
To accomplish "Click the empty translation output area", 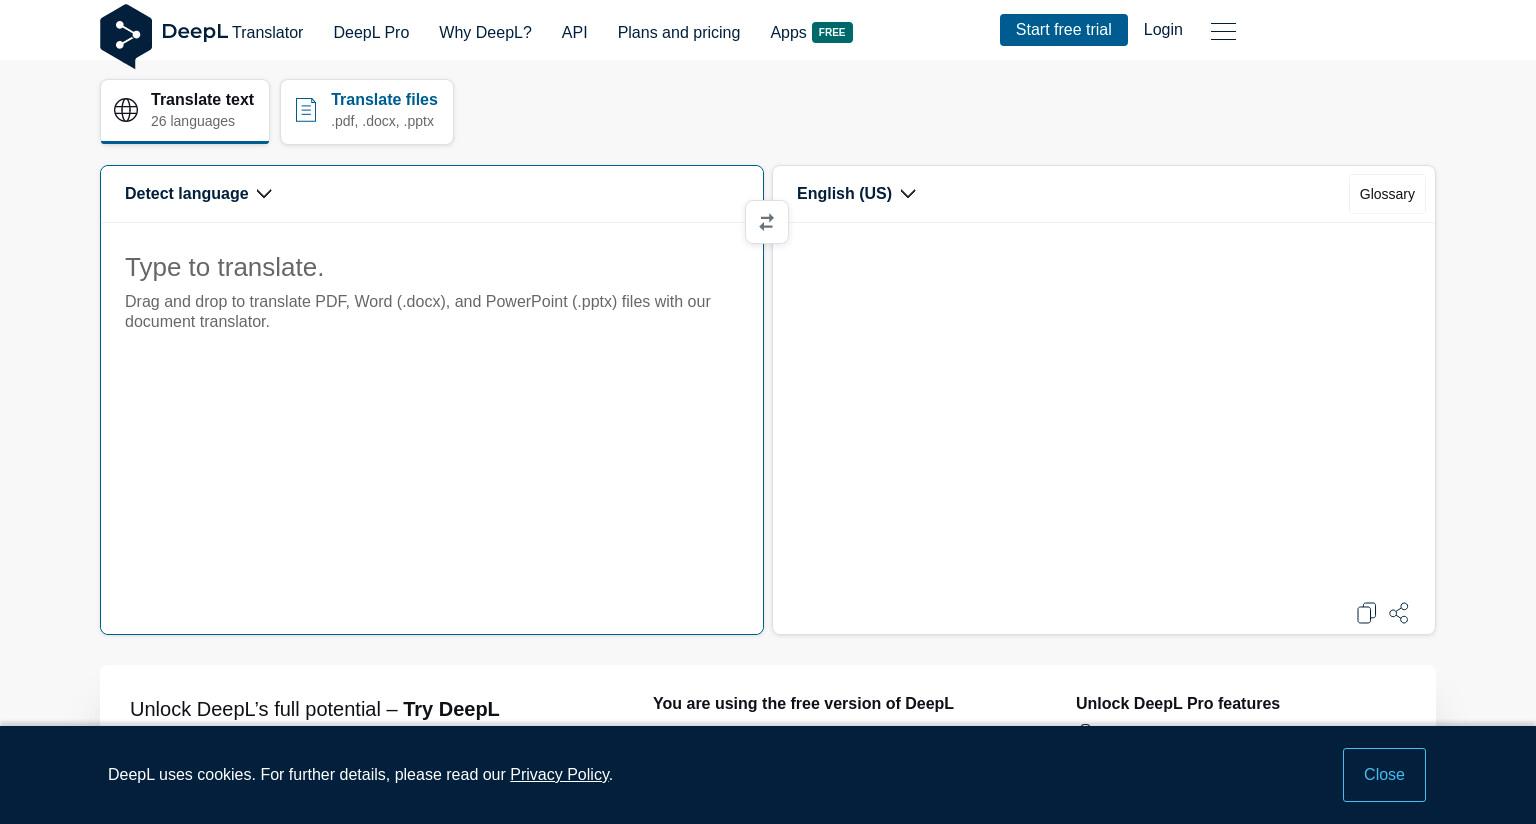I will coord(1104,410).
